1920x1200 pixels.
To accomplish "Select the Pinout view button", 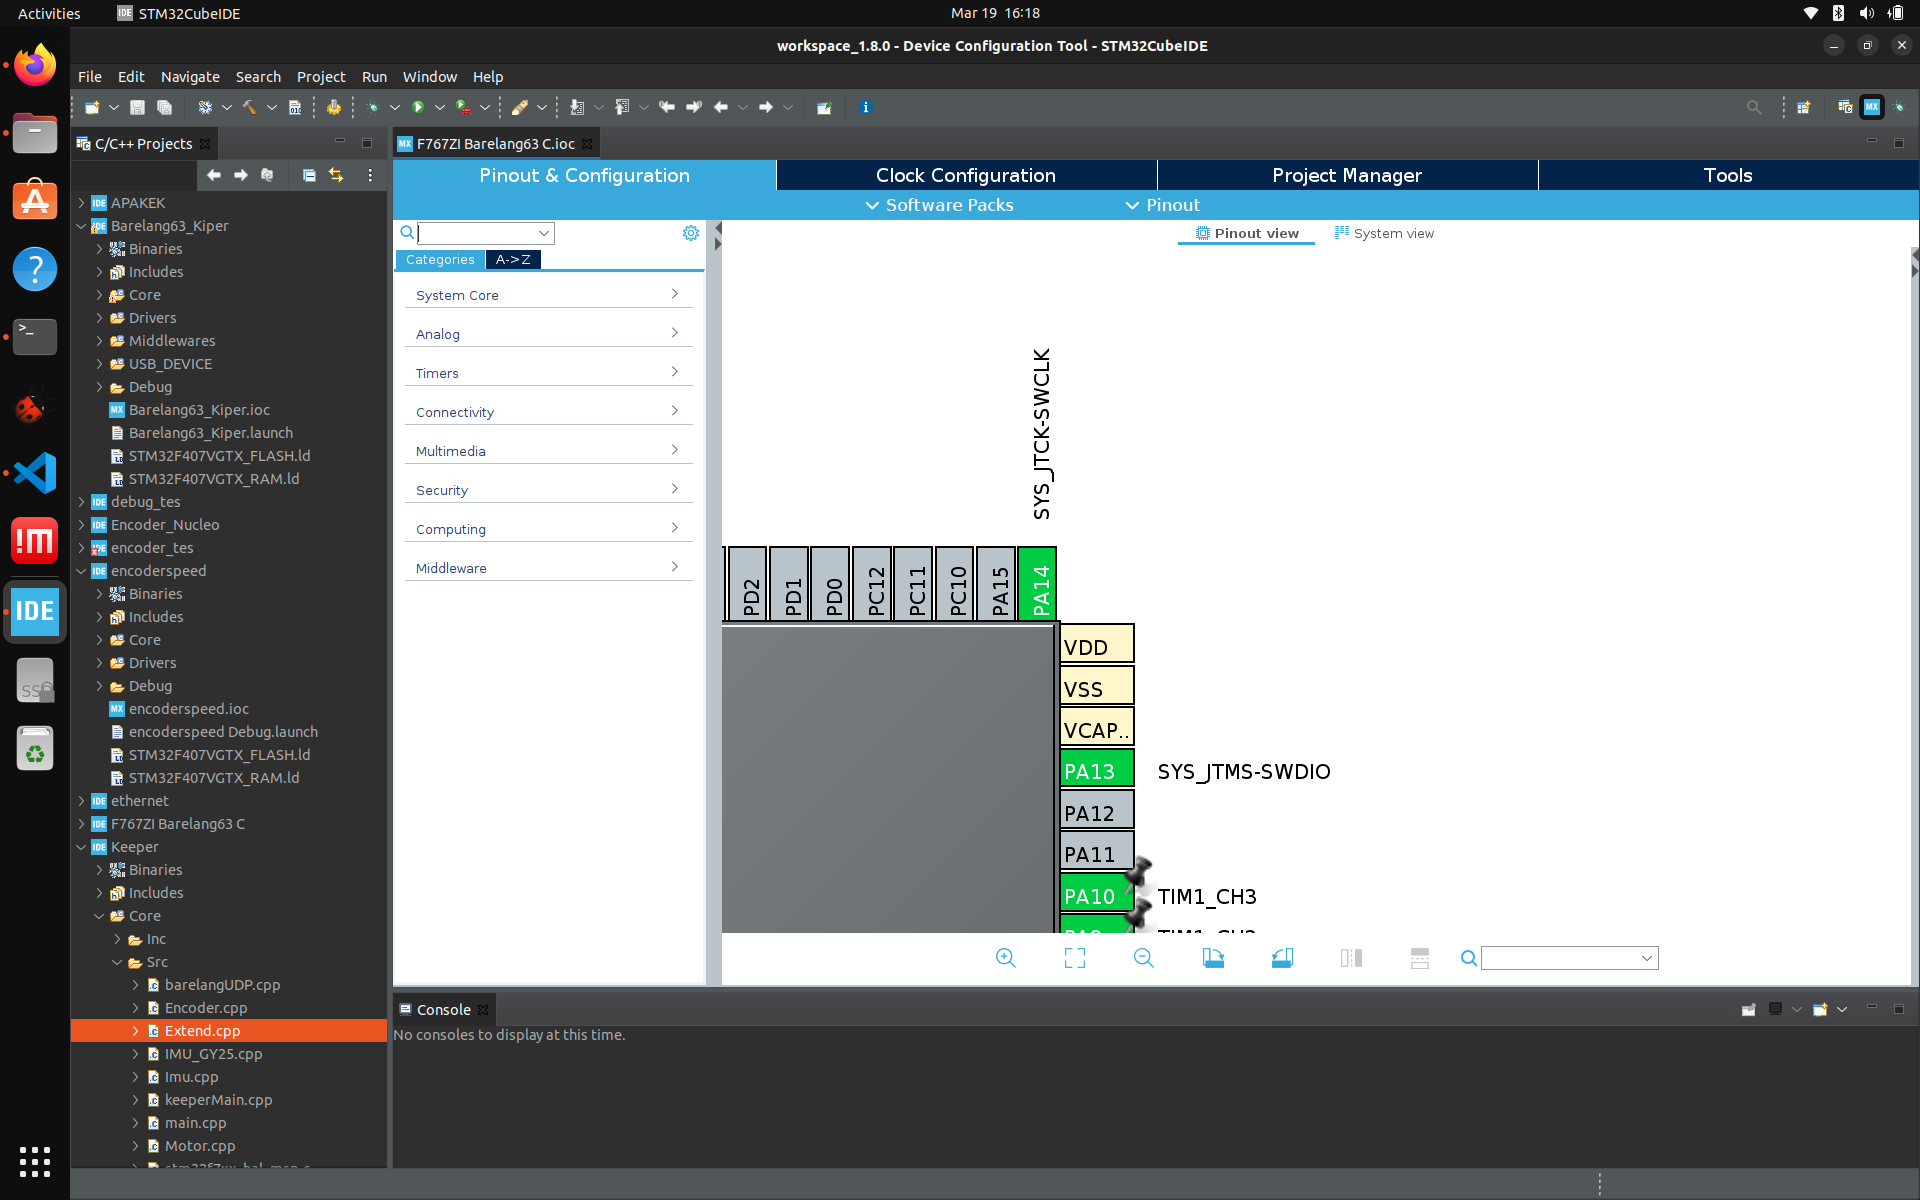I will tap(1247, 233).
